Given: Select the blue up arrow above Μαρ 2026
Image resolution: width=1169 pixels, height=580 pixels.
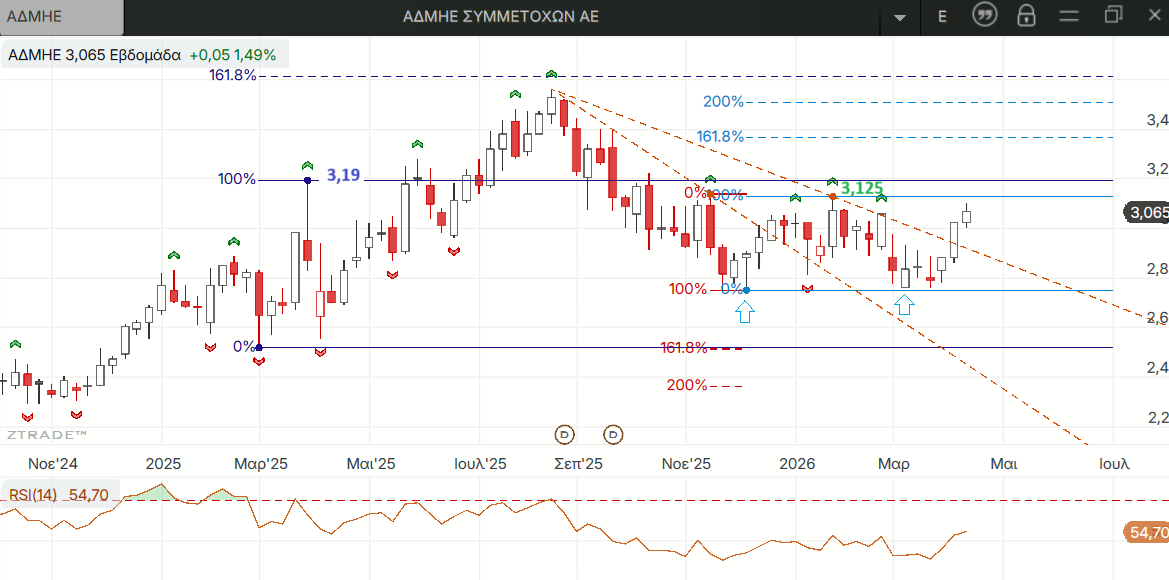Looking at the screenshot, I should point(904,305).
